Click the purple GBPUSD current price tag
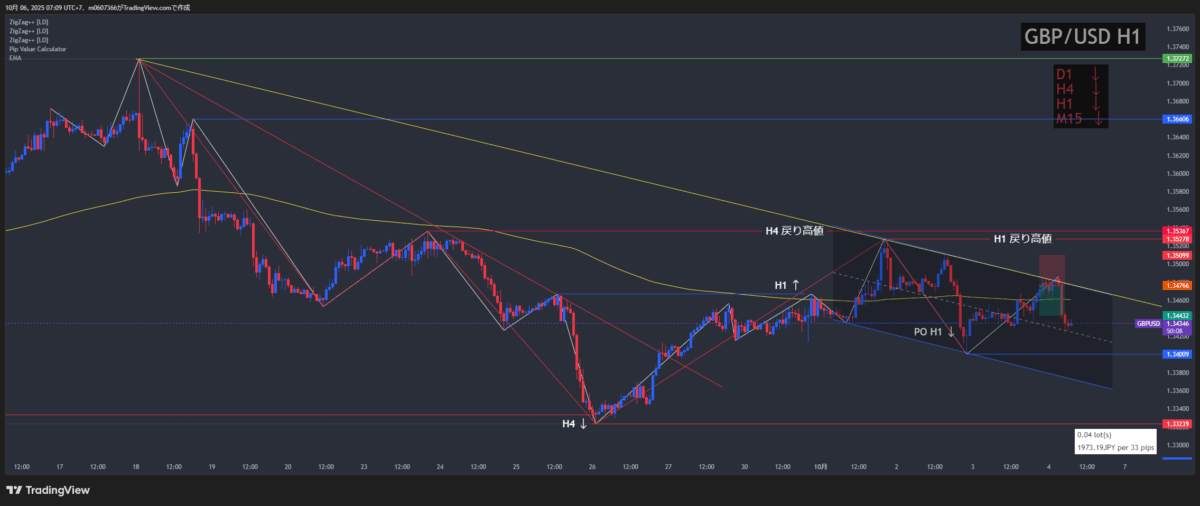Image resolution: width=1200 pixels, height=506 pixels. 1148,324
